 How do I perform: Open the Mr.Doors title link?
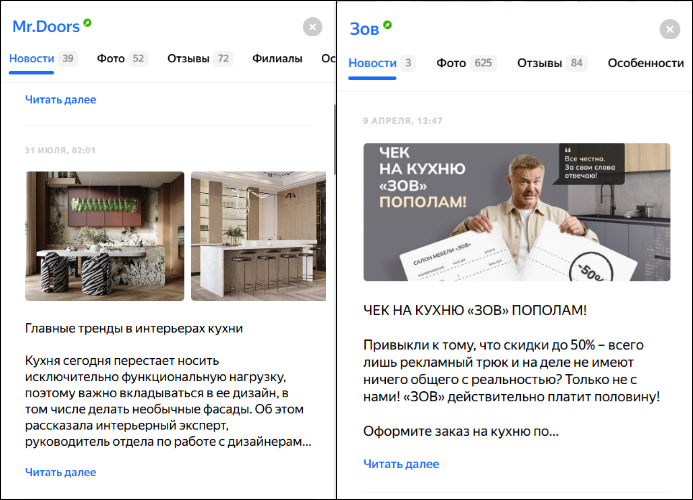coord(46,27)
